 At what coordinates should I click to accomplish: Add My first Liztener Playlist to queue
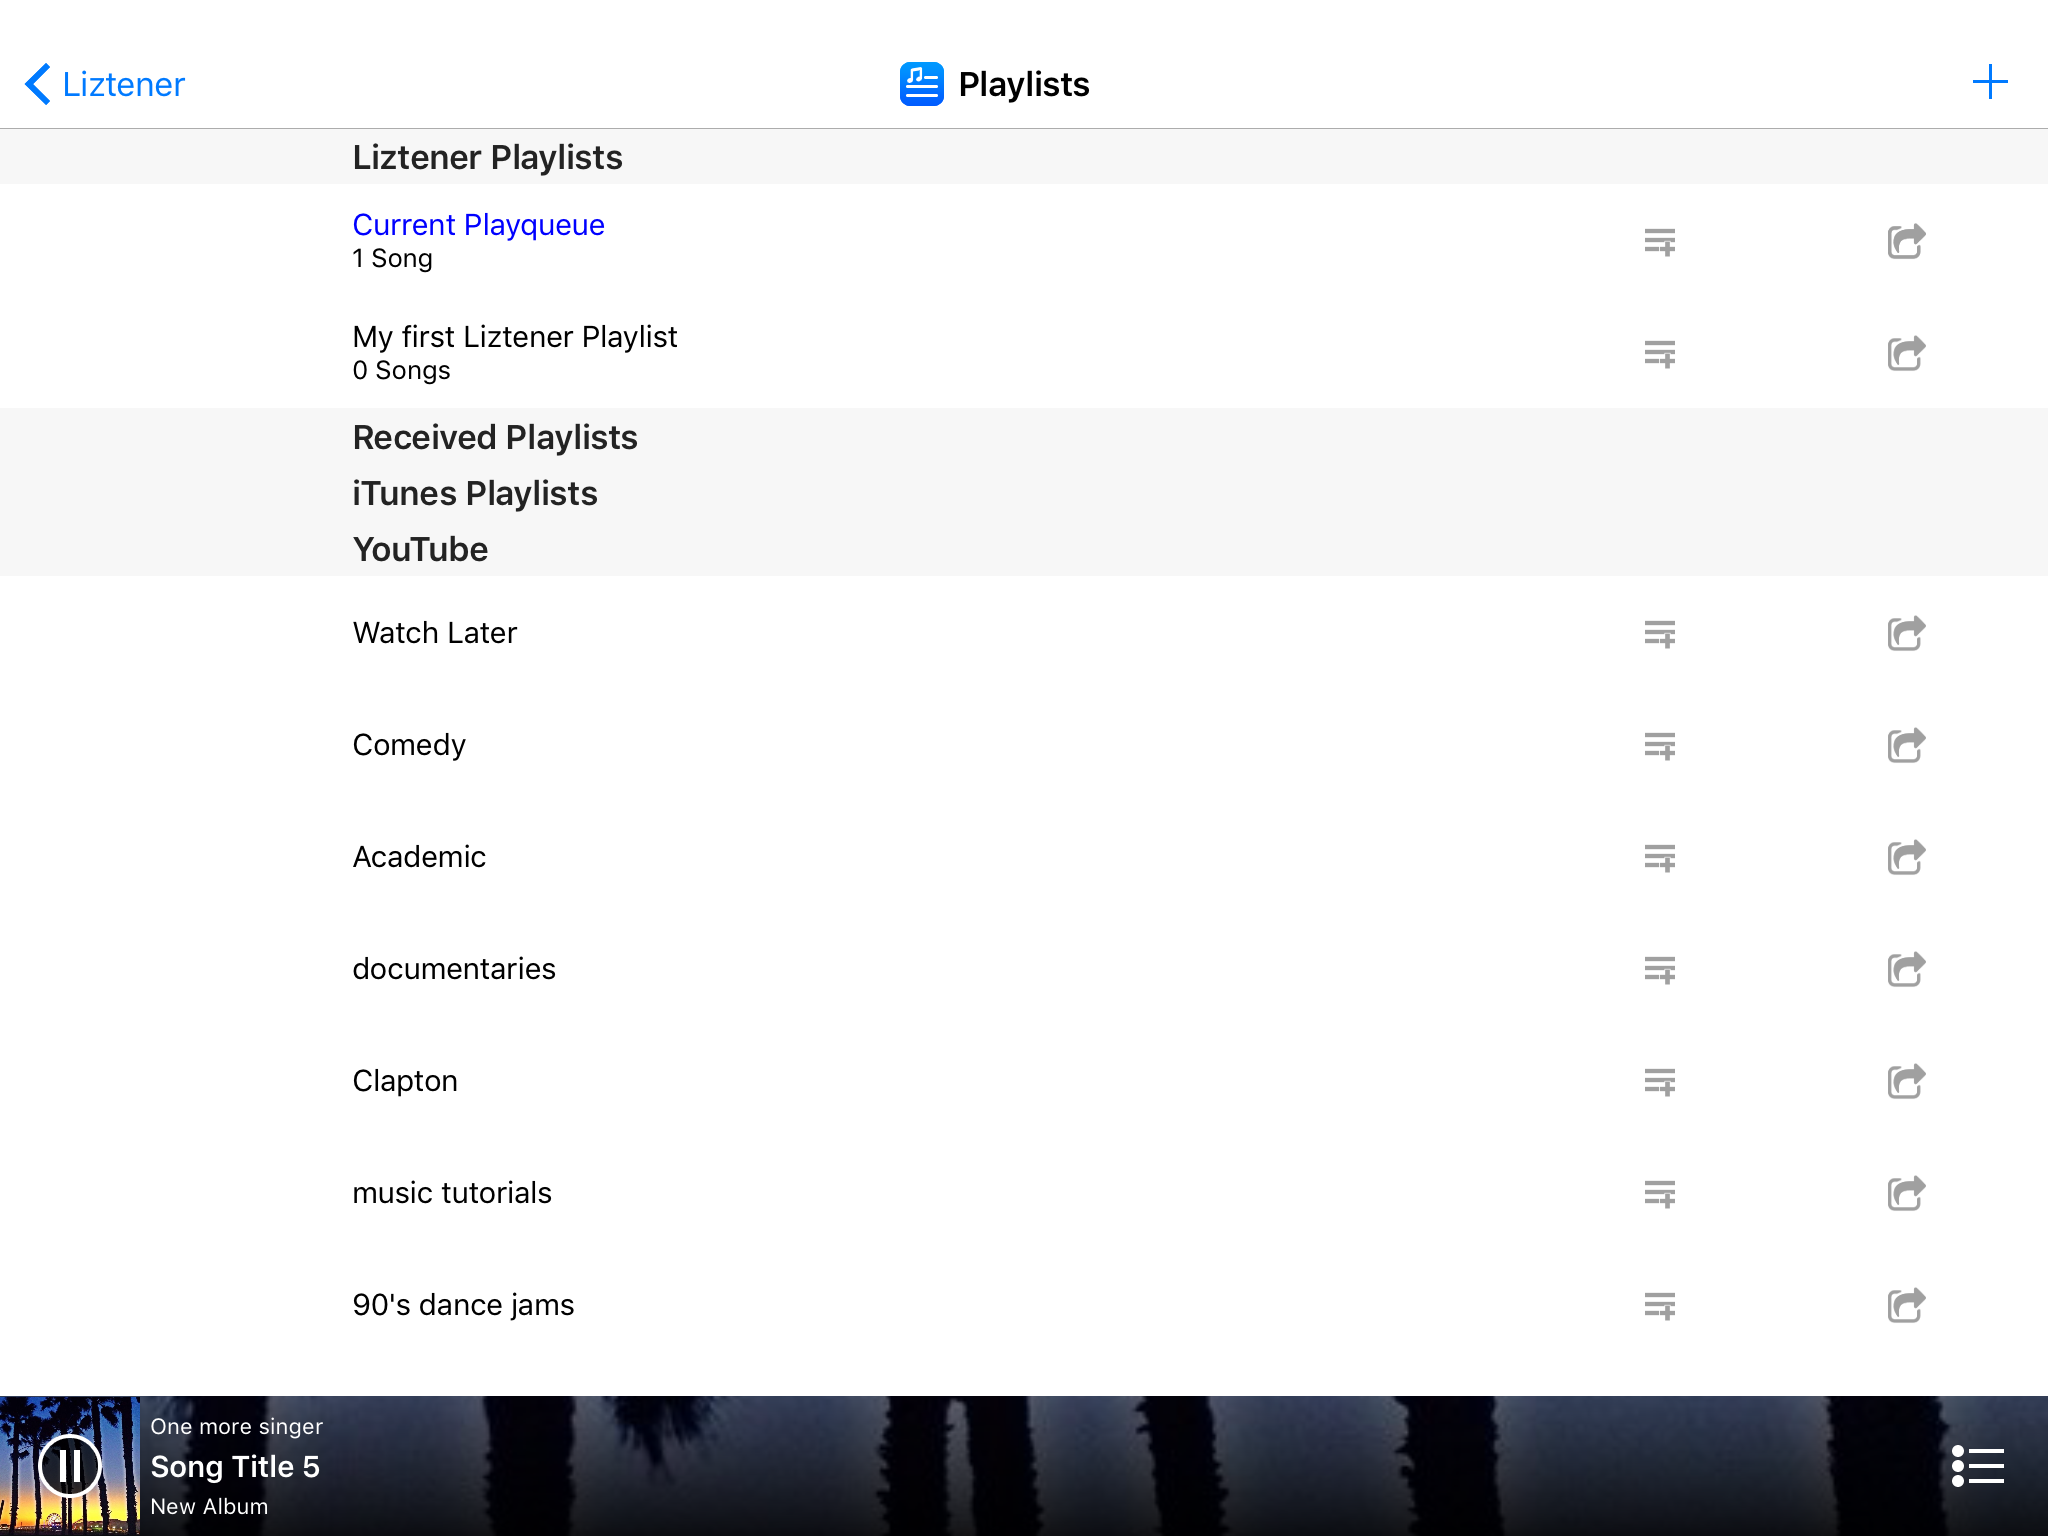click(x=1660, y=354)
